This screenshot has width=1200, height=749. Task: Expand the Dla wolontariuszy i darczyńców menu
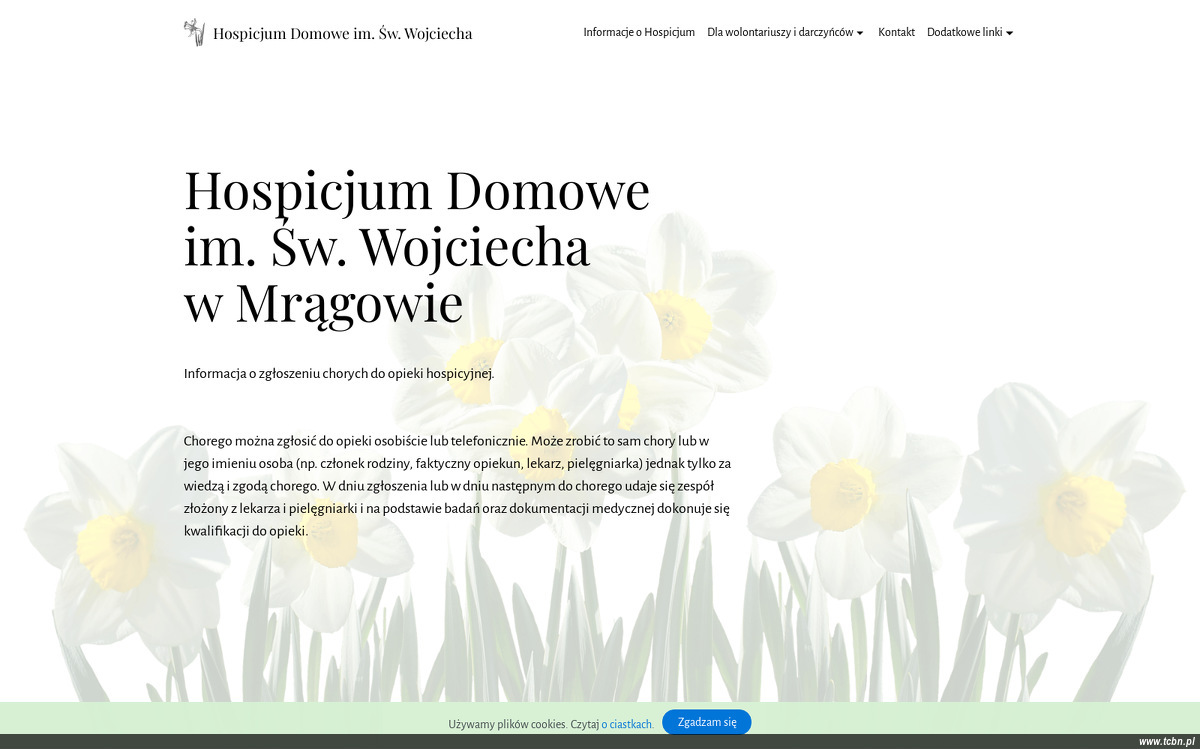(785, 32)
